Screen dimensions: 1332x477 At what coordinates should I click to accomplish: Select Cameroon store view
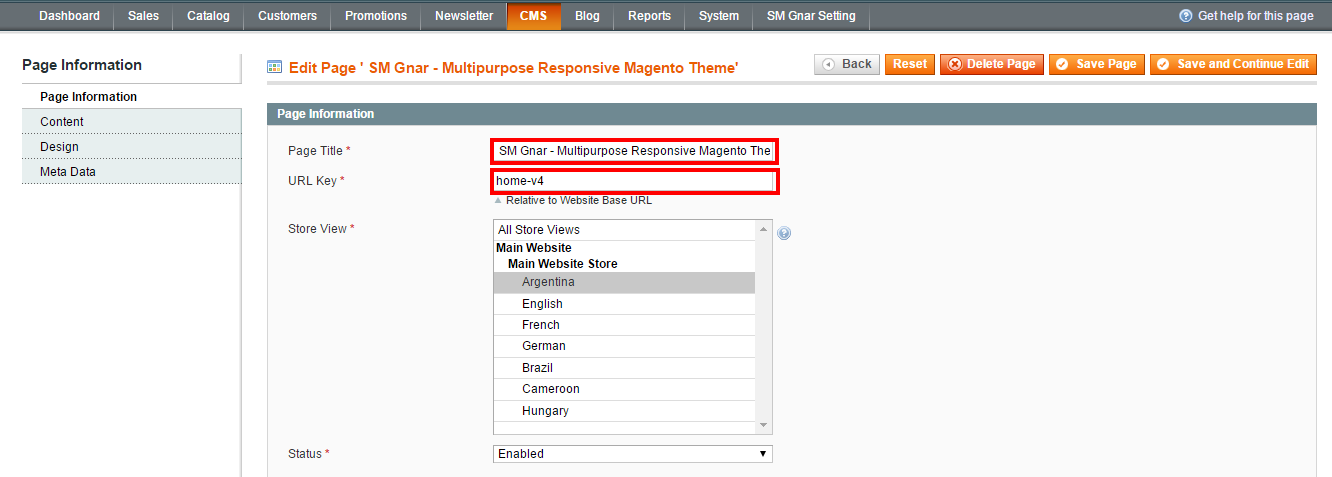[625, 389]
